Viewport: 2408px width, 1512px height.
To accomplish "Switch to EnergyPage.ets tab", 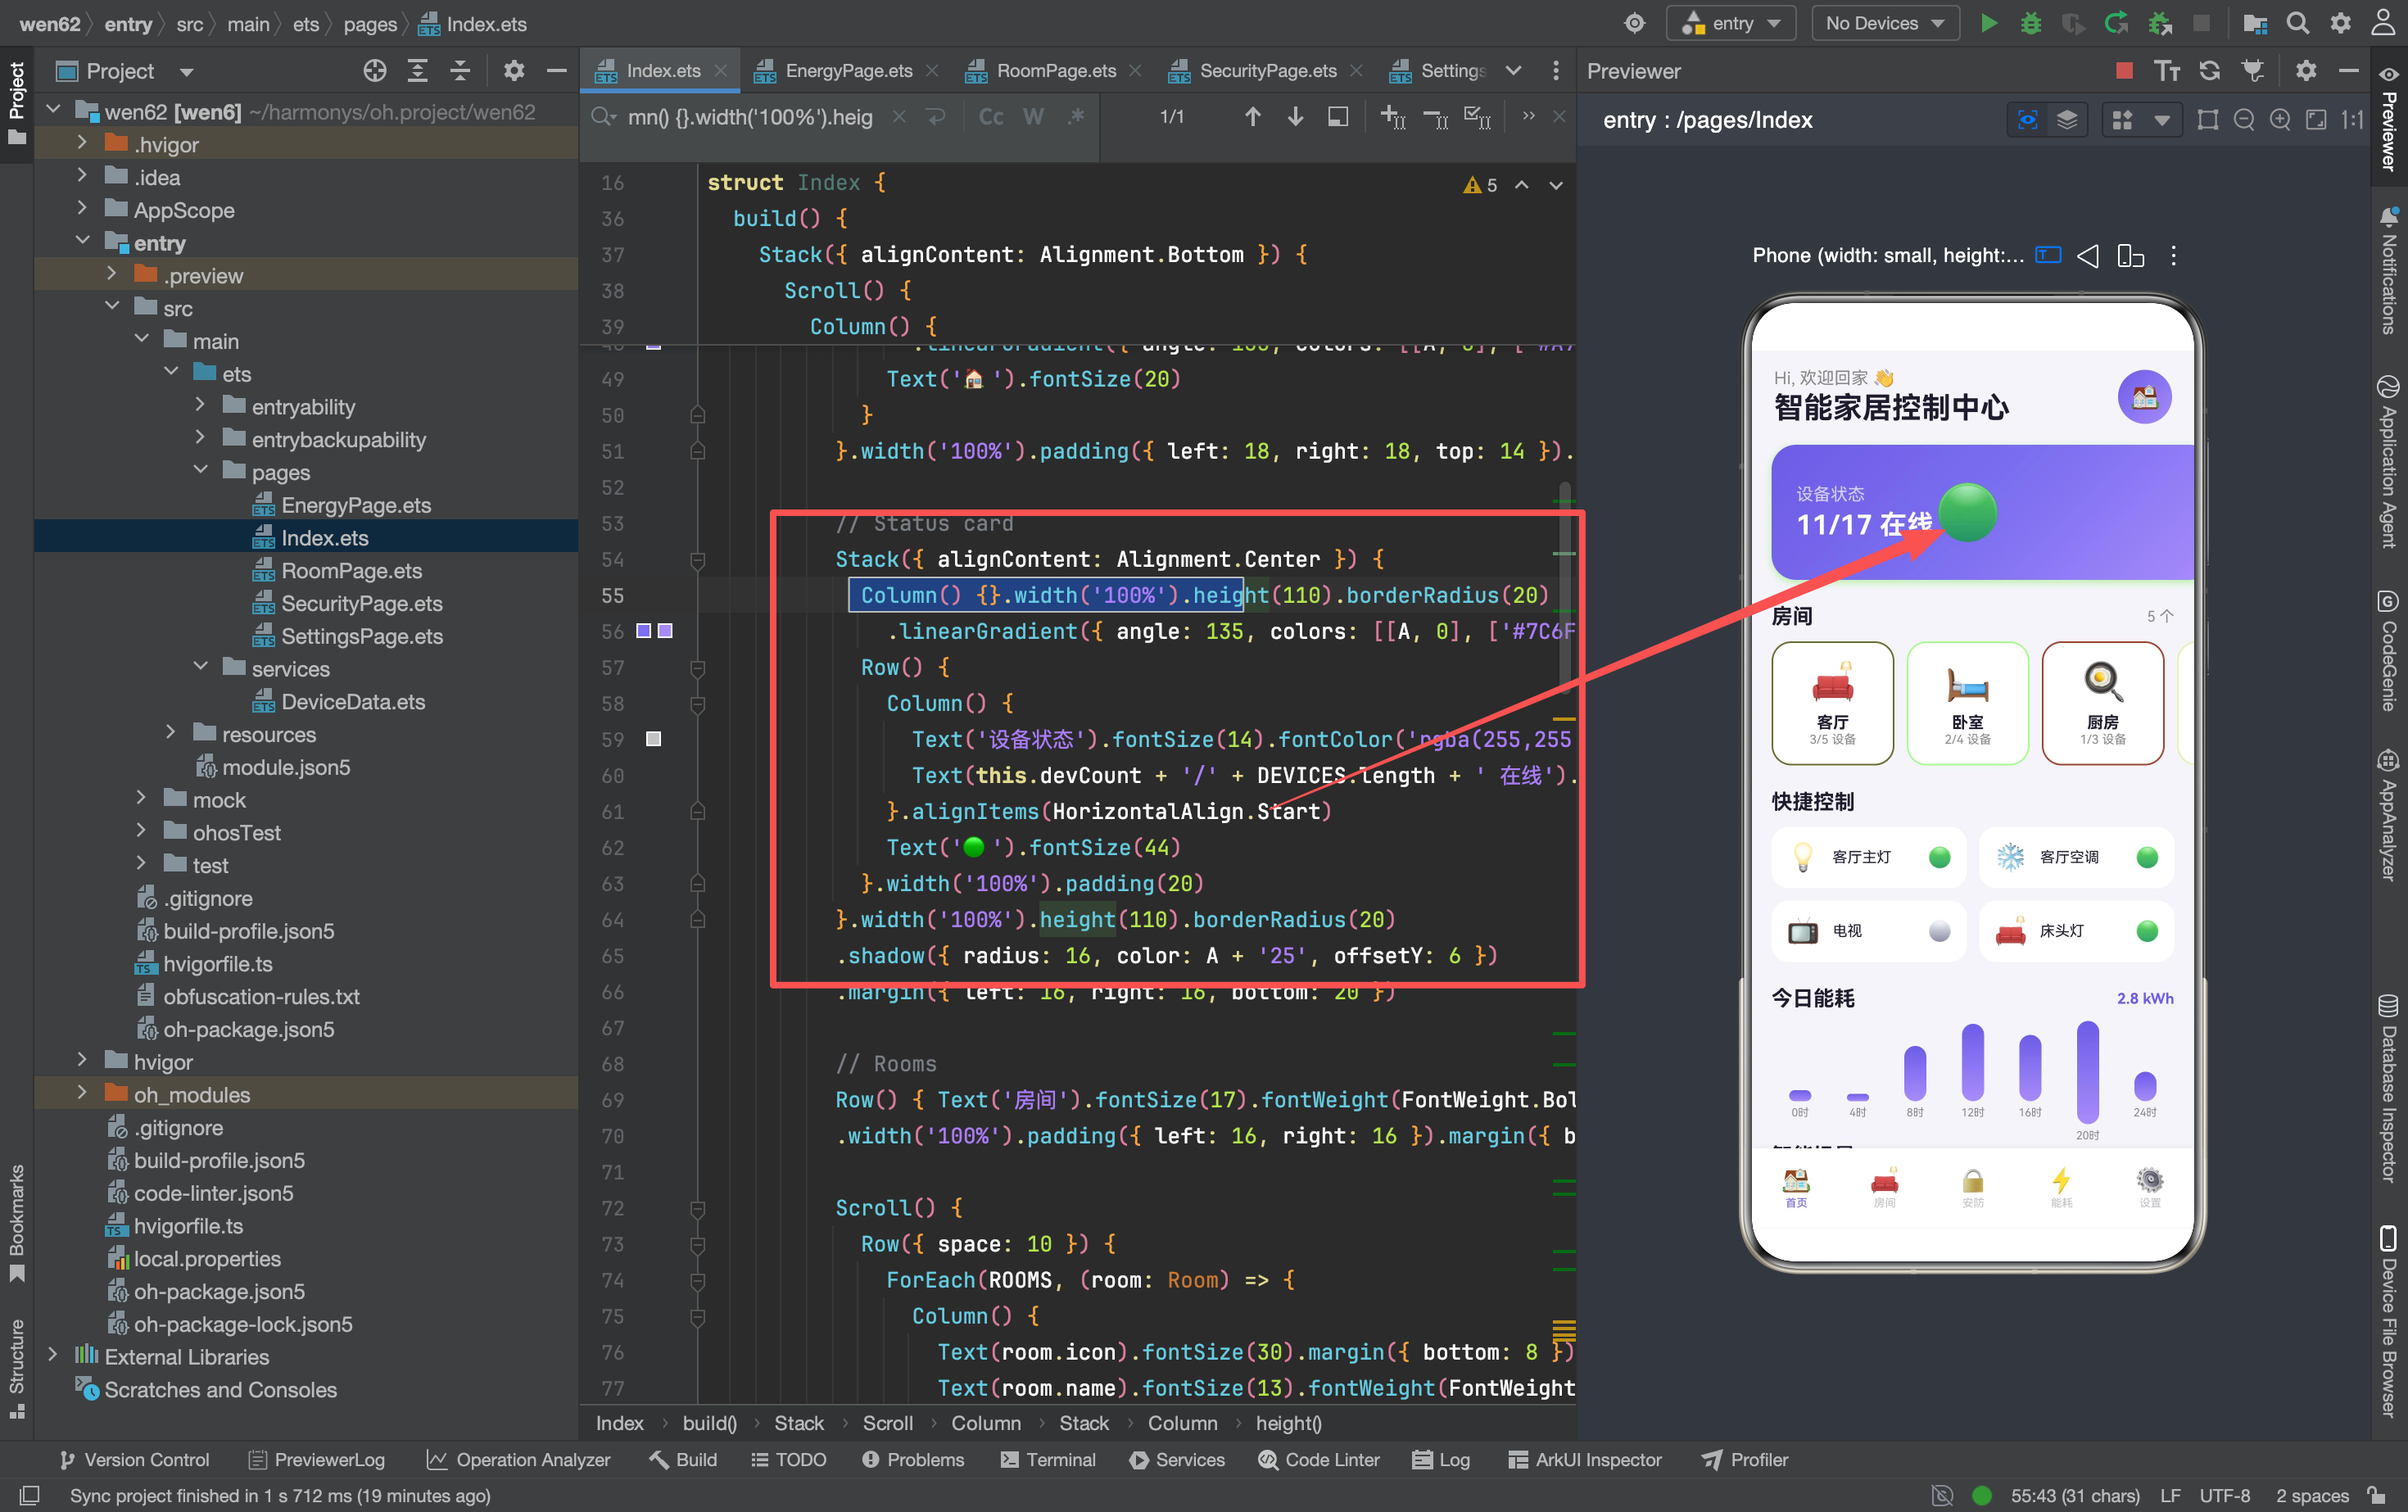I will (x=848, y=70).
